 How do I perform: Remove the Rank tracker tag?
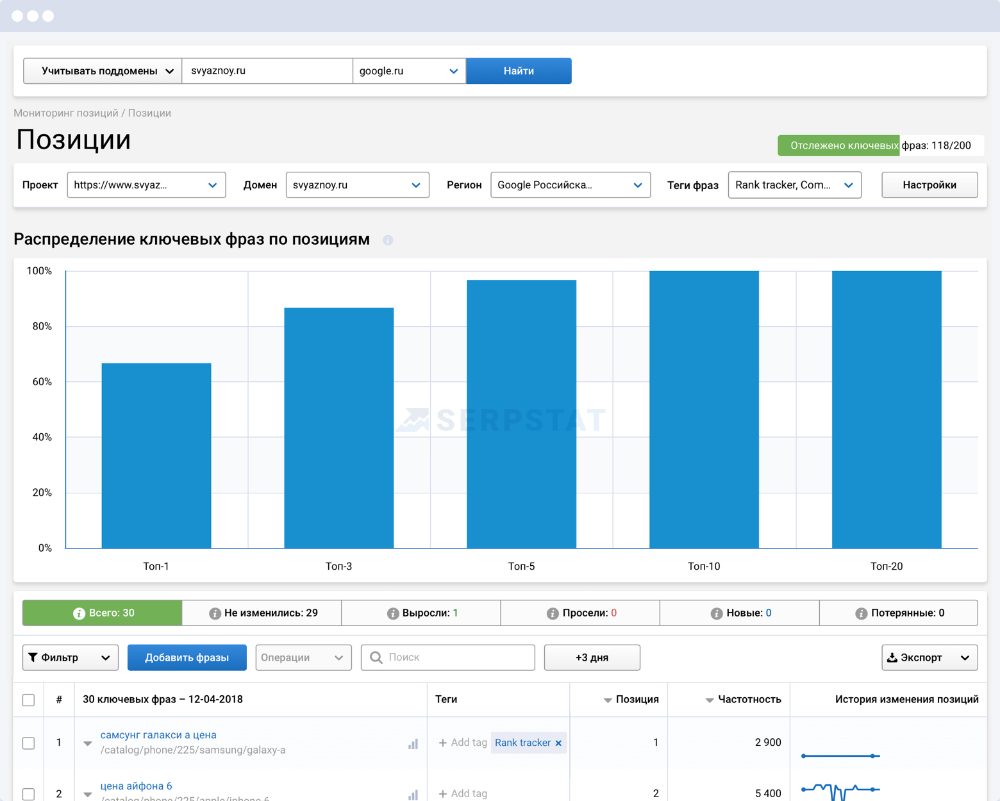(559, 743)
